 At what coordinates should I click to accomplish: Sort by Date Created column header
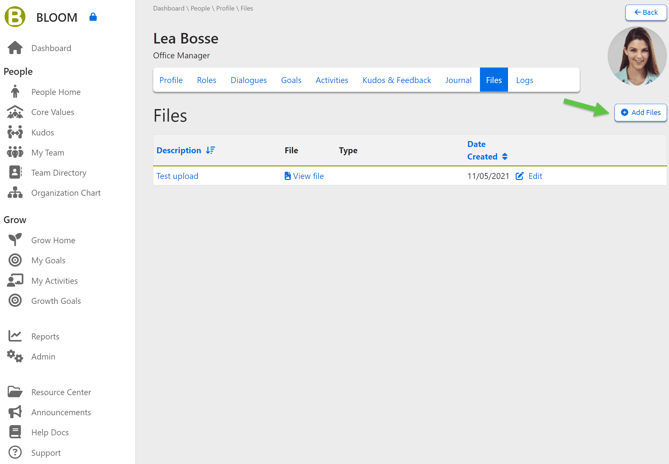pyautogui.click(x=482, y=150)
